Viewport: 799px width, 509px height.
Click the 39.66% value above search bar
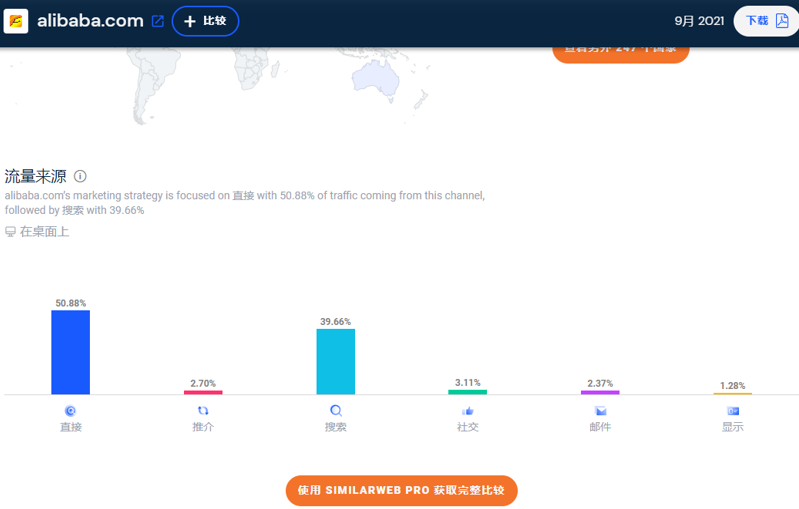(x=335, y=322)
